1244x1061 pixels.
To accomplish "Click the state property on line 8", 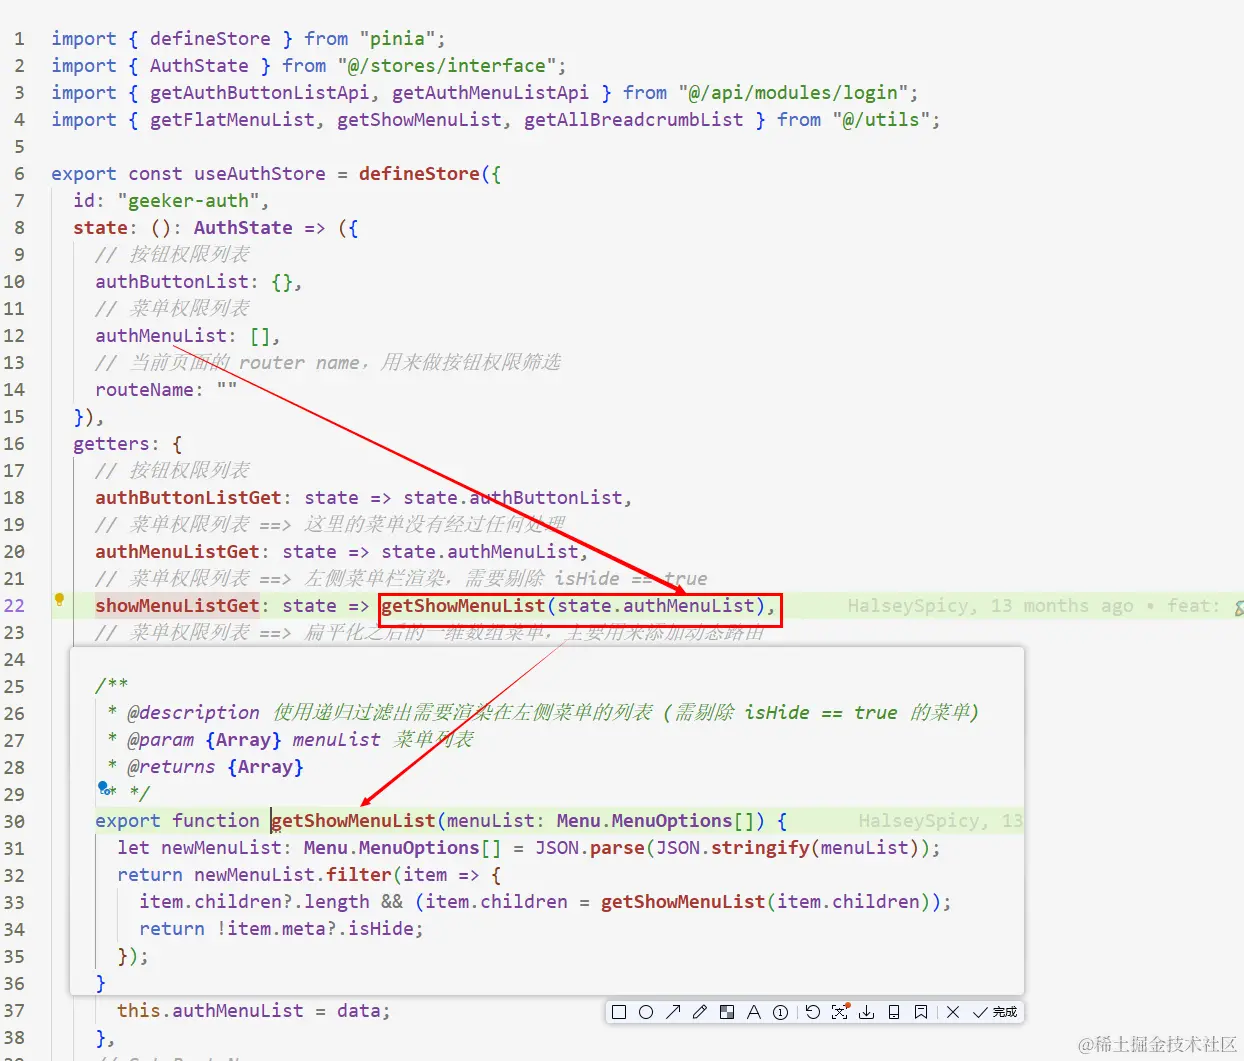I will click(x=100, y=227).
